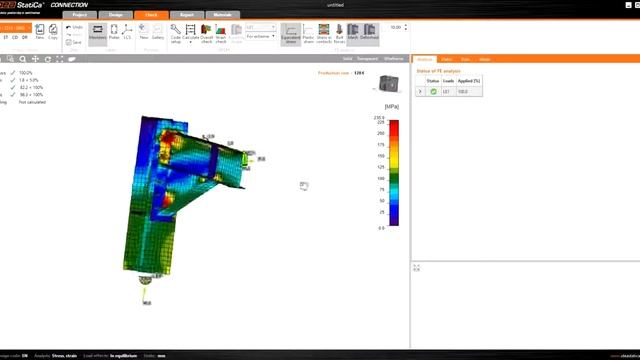Click the expand arrows icon in lower right panel
This screenshot has width=640, height=360.
pos(416,268)
